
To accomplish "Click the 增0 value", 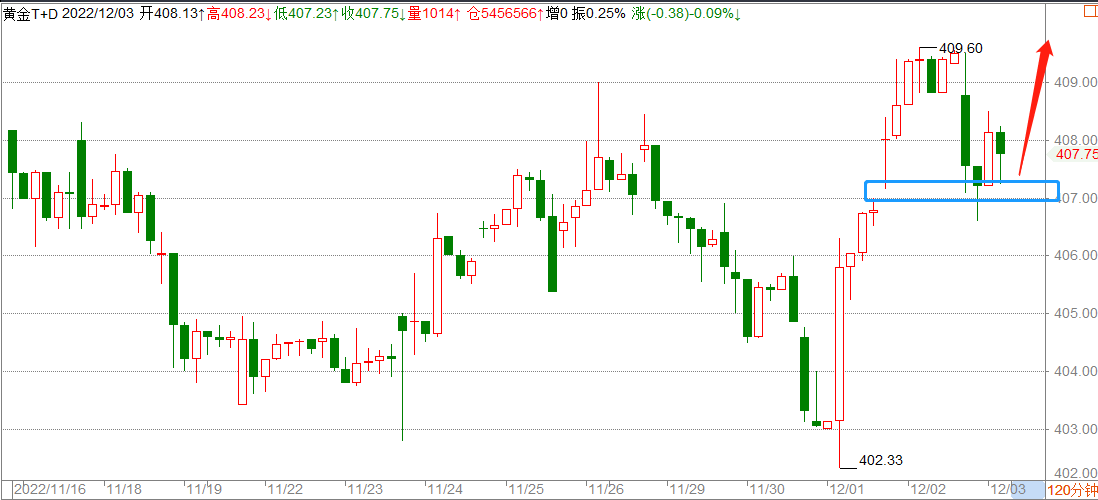I will point(557,15).
